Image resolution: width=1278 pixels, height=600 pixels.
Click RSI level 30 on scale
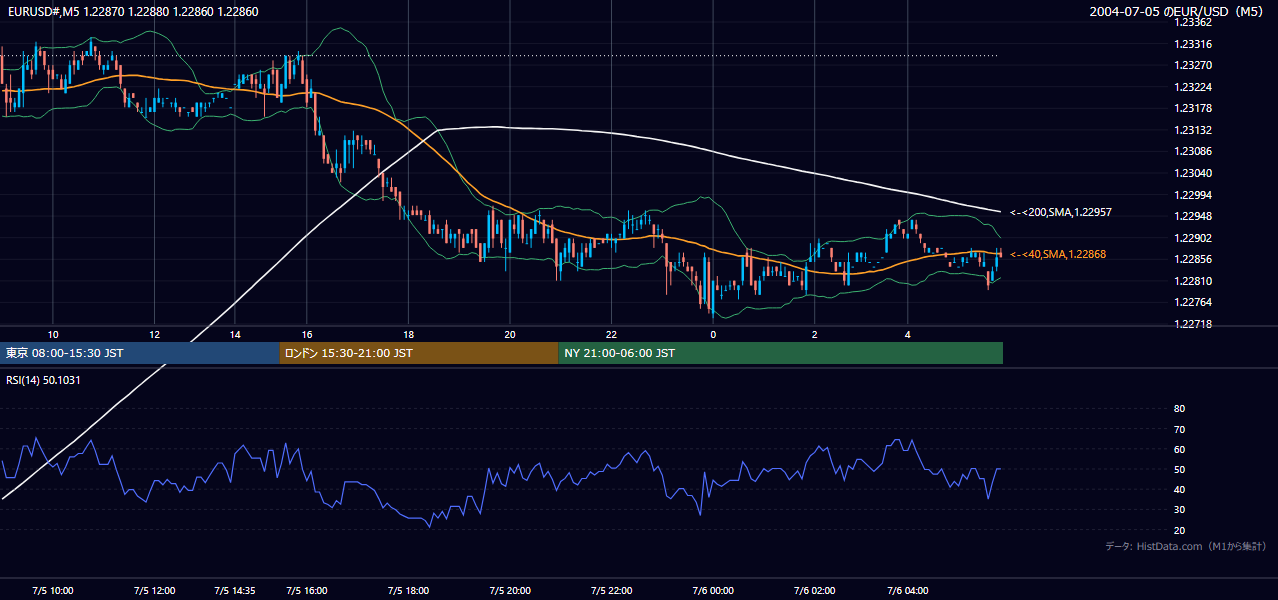tap(1179, 510)
